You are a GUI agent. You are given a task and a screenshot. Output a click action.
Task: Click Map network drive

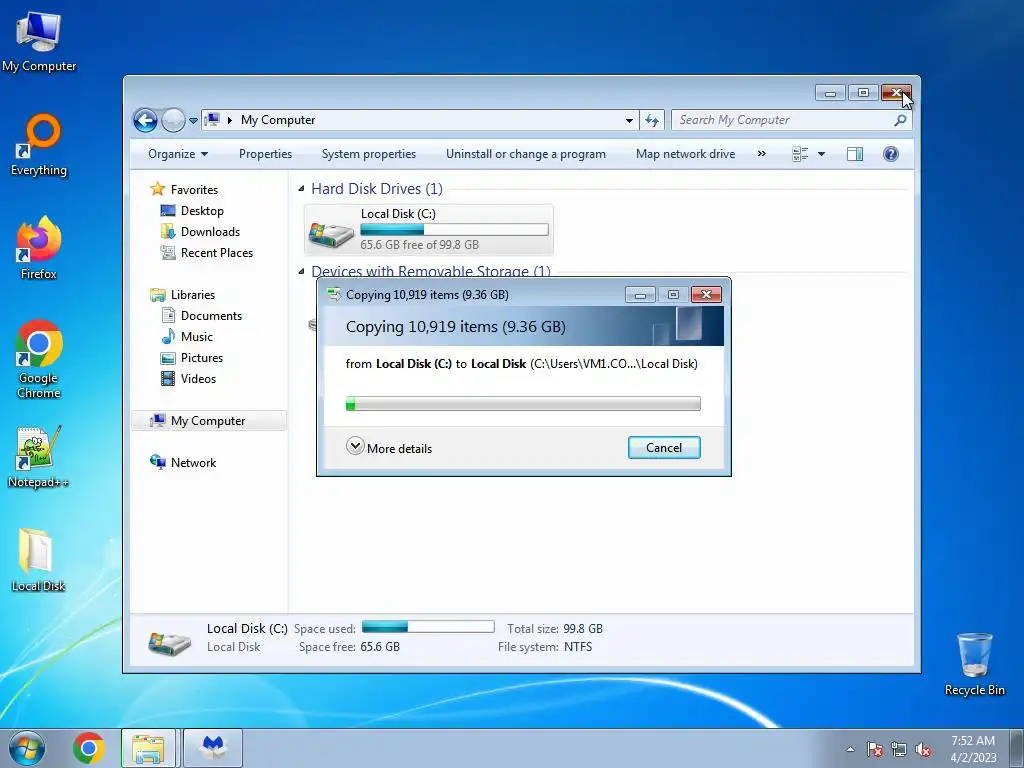pos(685,154)
